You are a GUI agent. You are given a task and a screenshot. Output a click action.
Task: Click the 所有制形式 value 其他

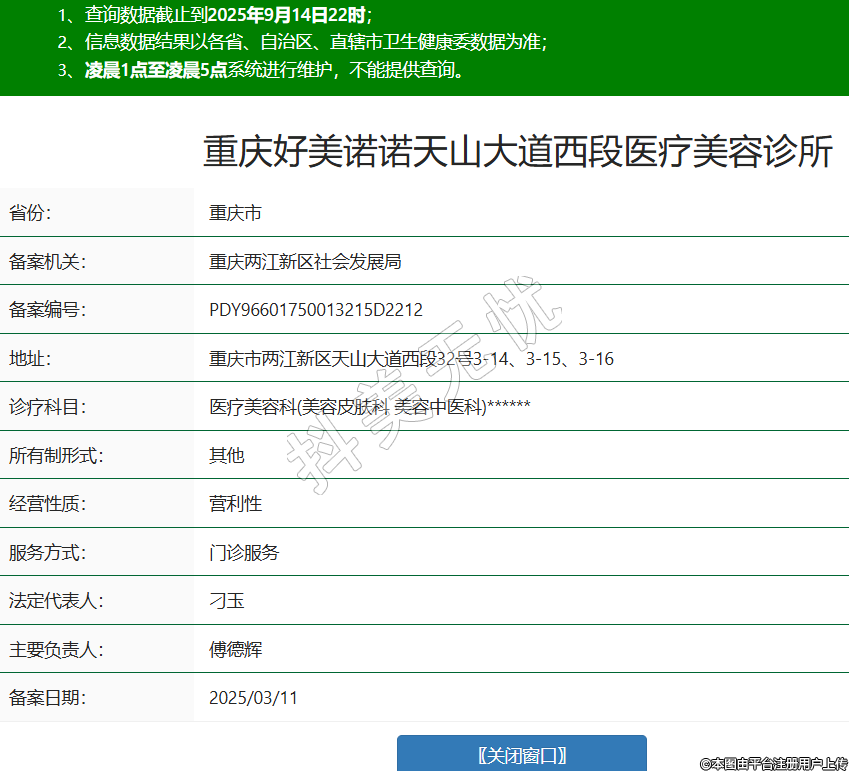click(226, 455)
